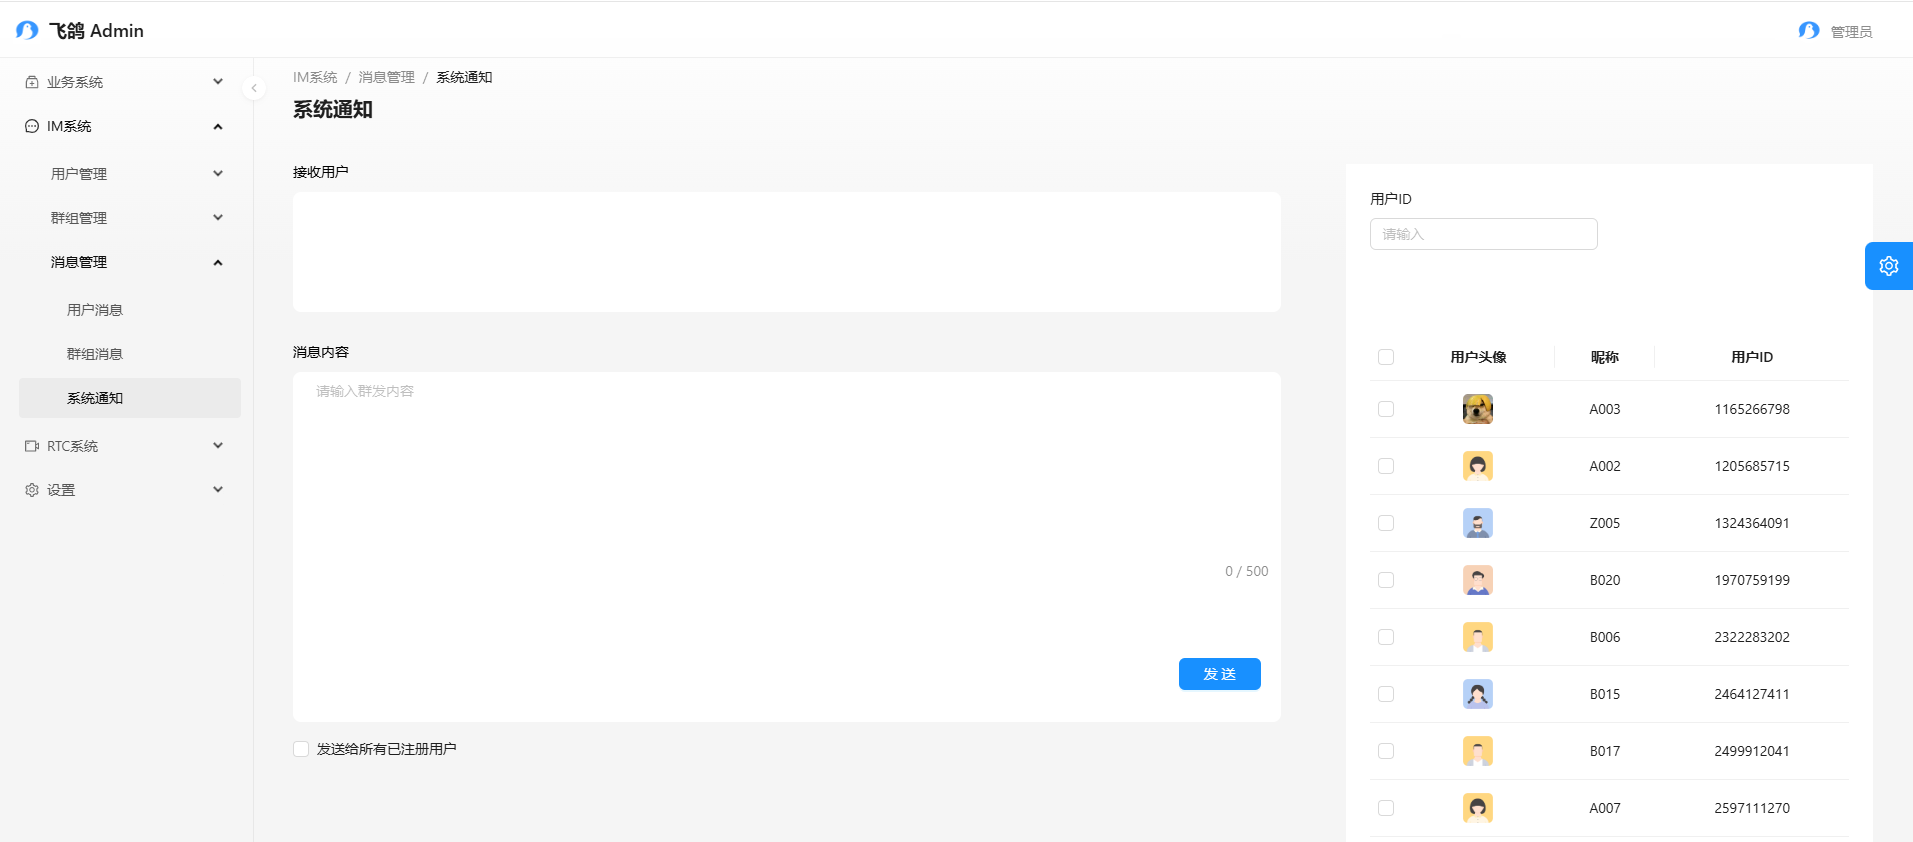Check the checkbox for user A002

click(x=1386, y=466)
